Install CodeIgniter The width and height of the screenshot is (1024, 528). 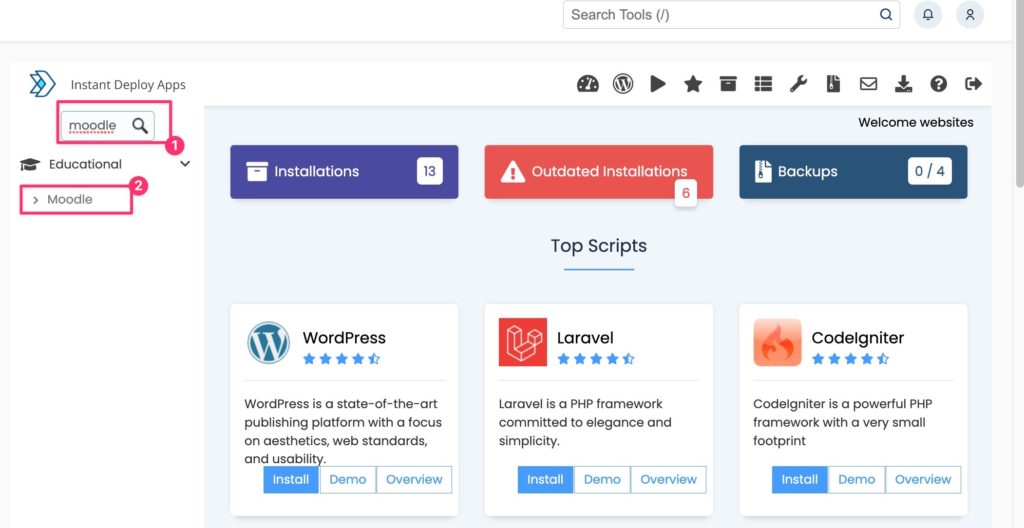click(x=800, y=480)
